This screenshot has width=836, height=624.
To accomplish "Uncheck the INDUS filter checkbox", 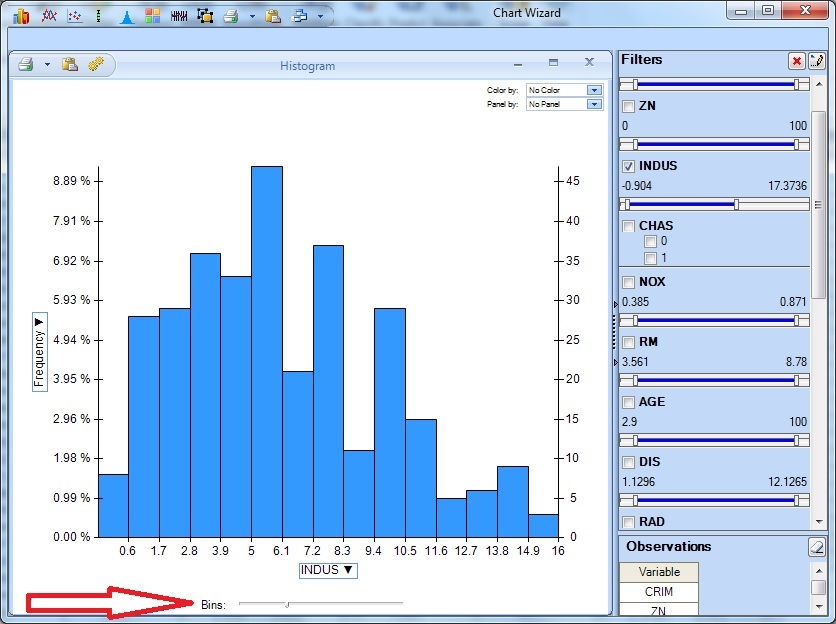I will [628, 166].
